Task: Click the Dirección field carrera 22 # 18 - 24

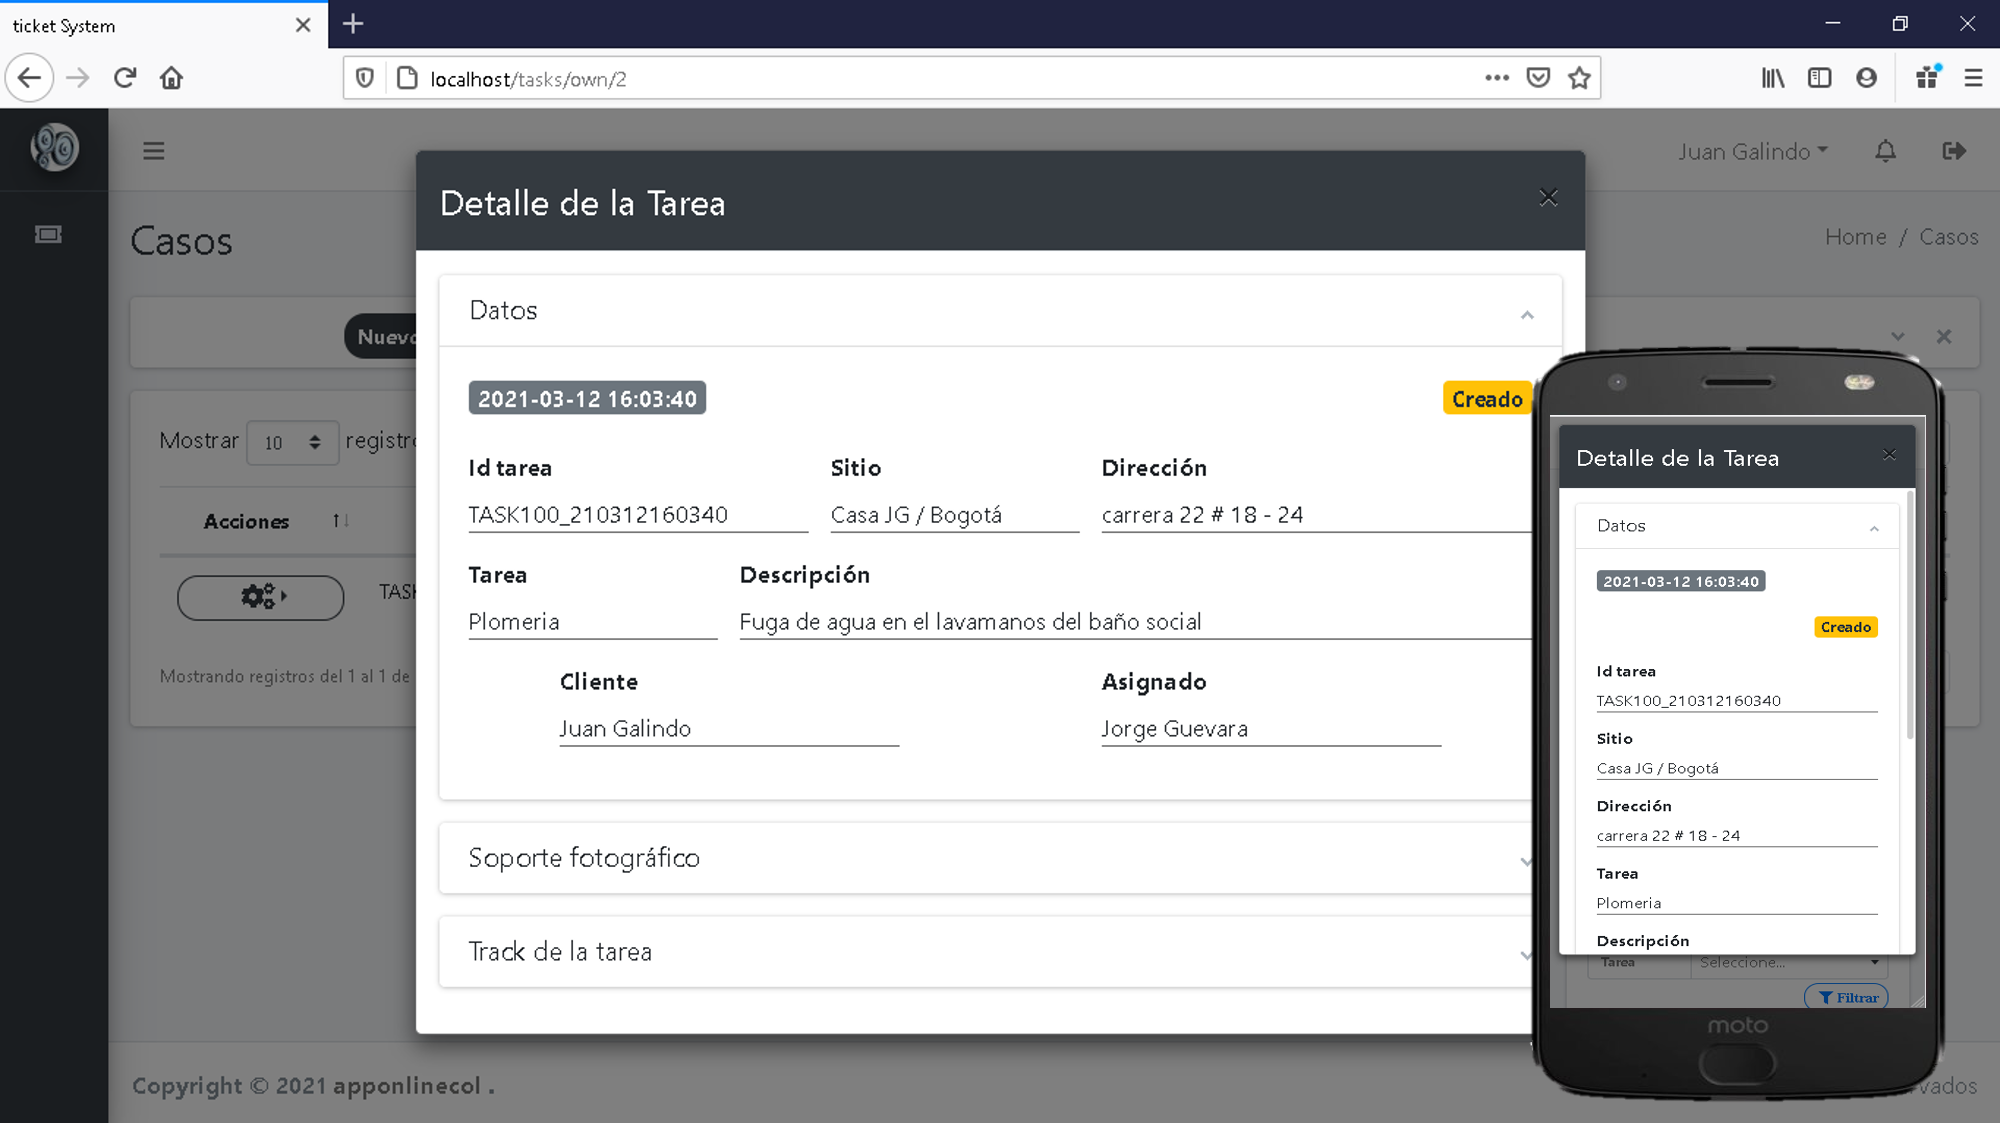Action: tap(1316, 515)
